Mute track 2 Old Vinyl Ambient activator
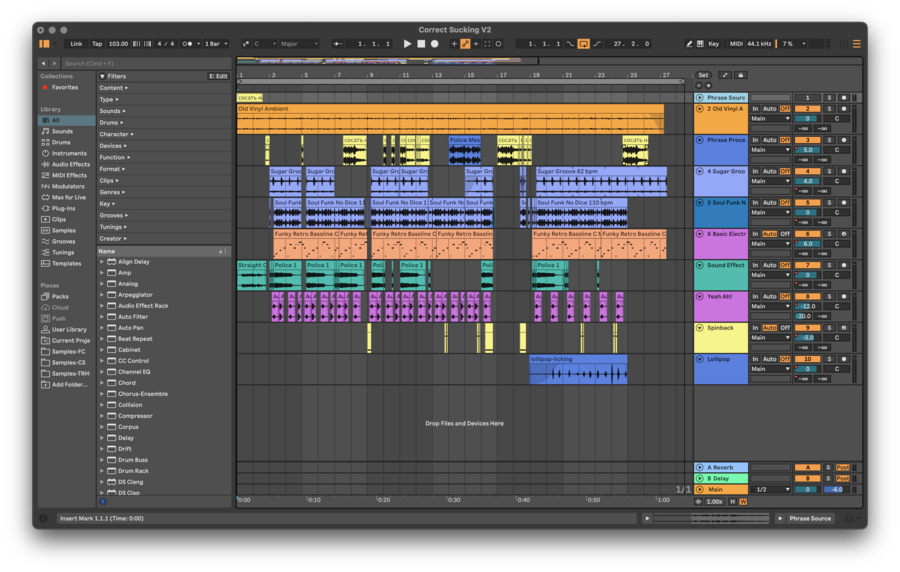This screenshot has width=900, height=572. (807, 108)
